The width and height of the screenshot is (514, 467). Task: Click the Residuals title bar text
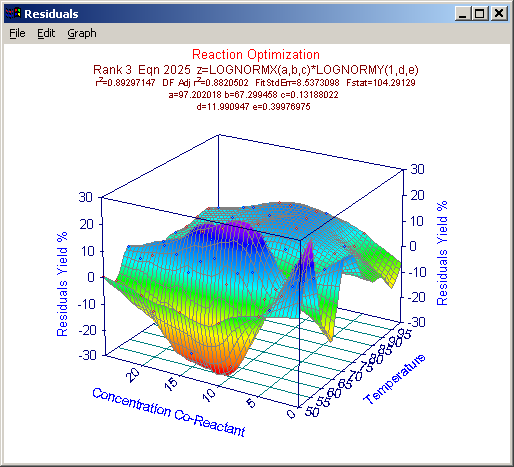[x=51, y=14]
